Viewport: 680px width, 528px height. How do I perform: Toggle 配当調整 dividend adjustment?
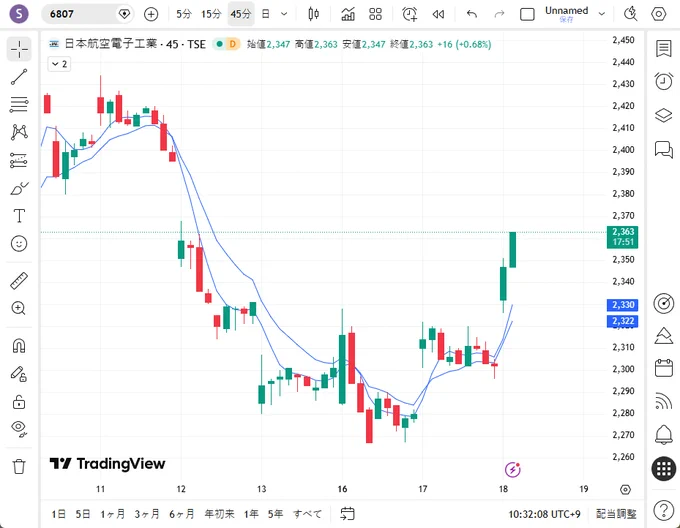click(x=616, y=514)
